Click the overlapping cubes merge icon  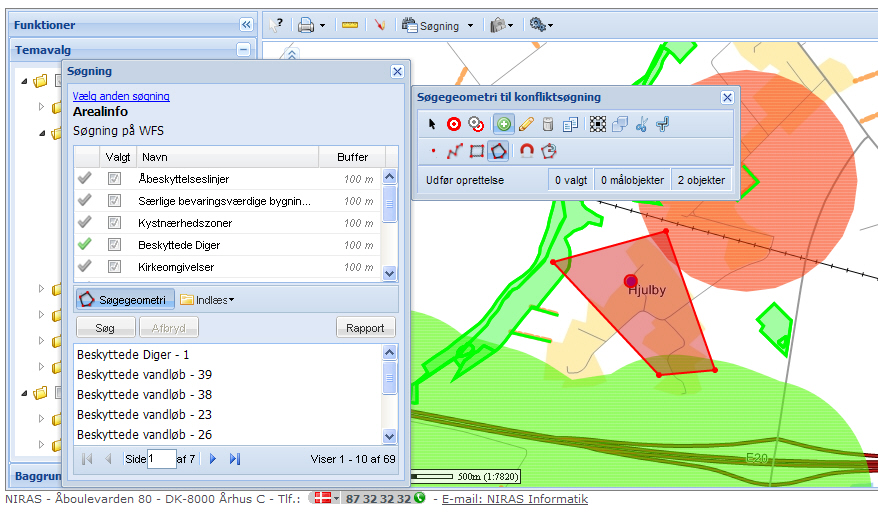pos(620,124)
